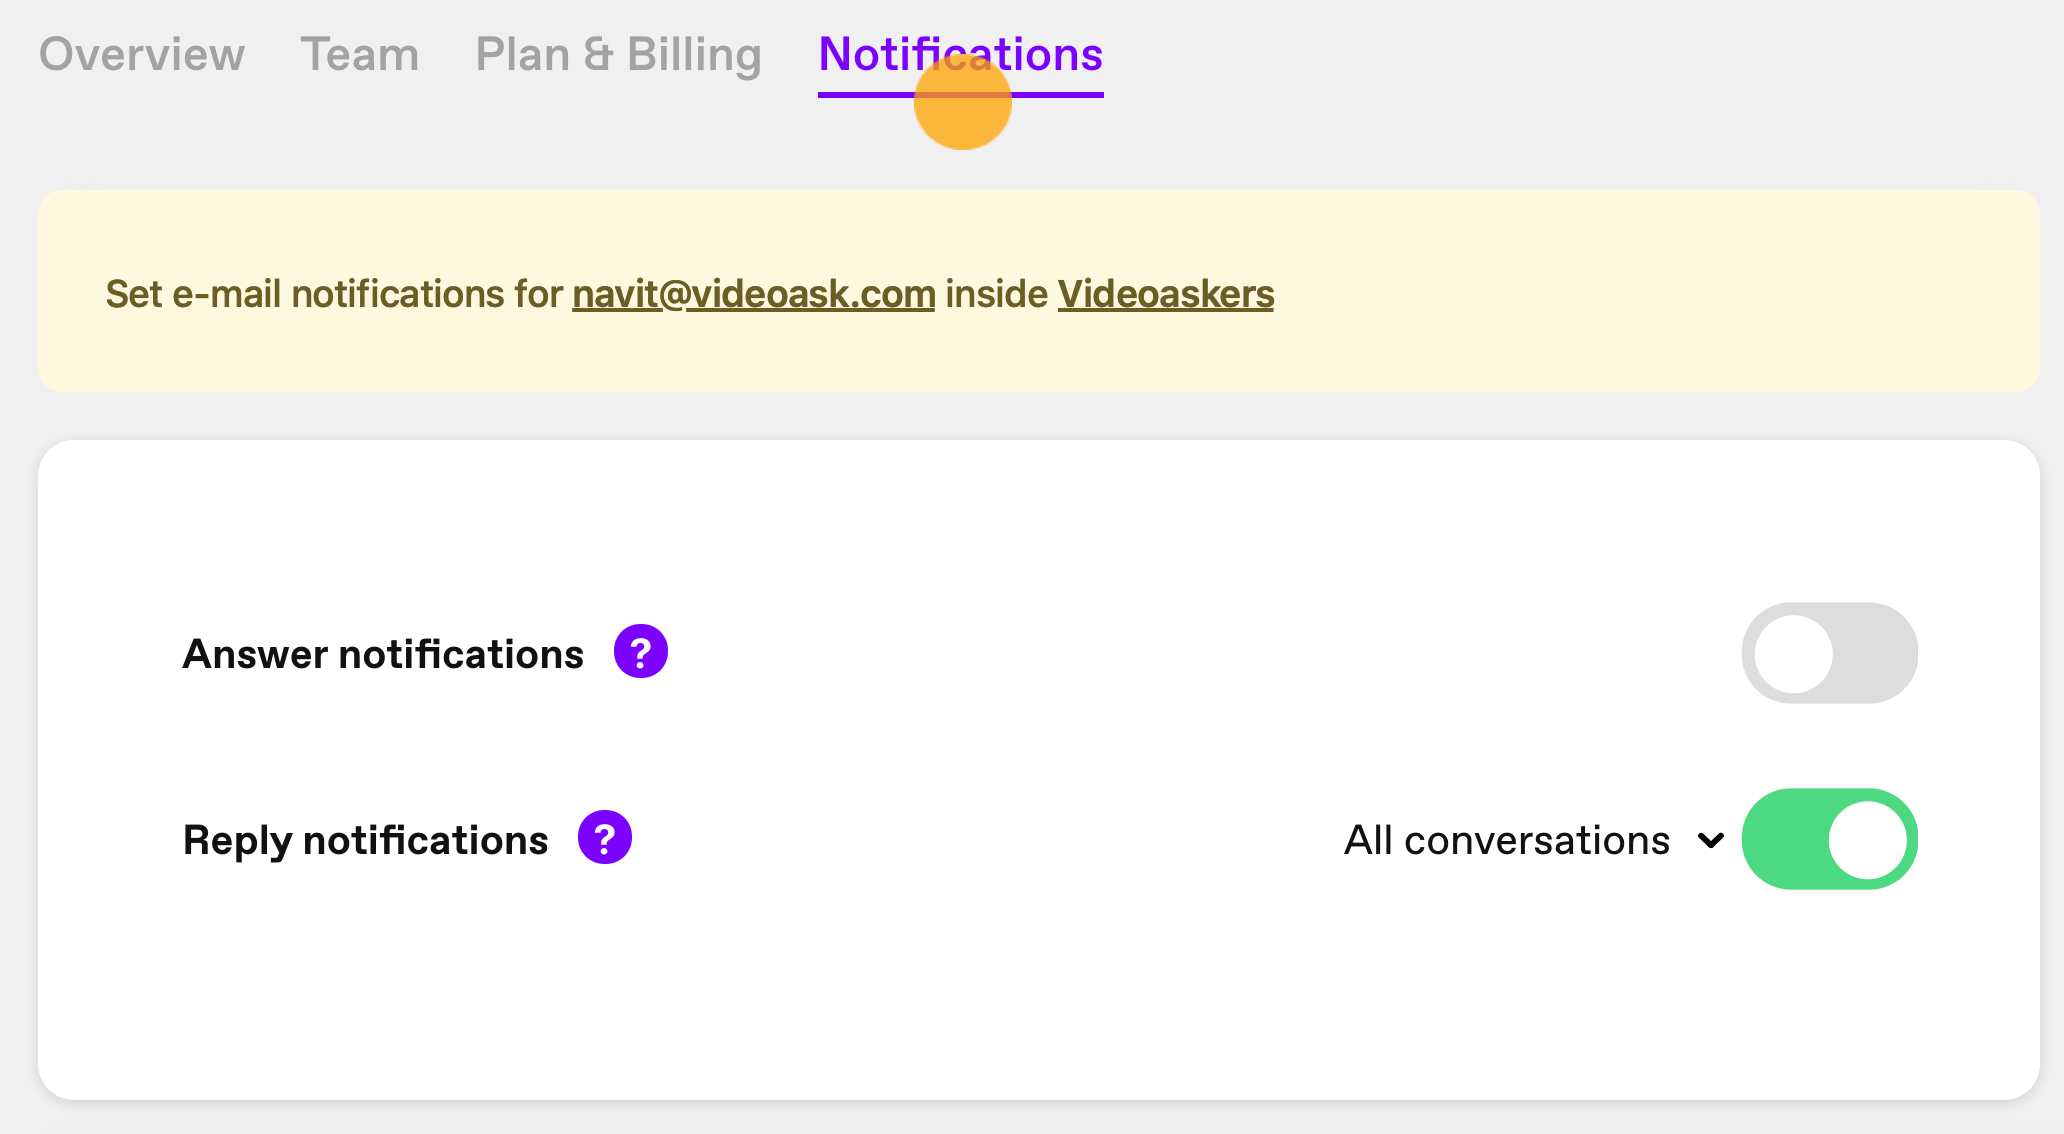Disable the Reply notifications toggle

tap(1829, 839)
